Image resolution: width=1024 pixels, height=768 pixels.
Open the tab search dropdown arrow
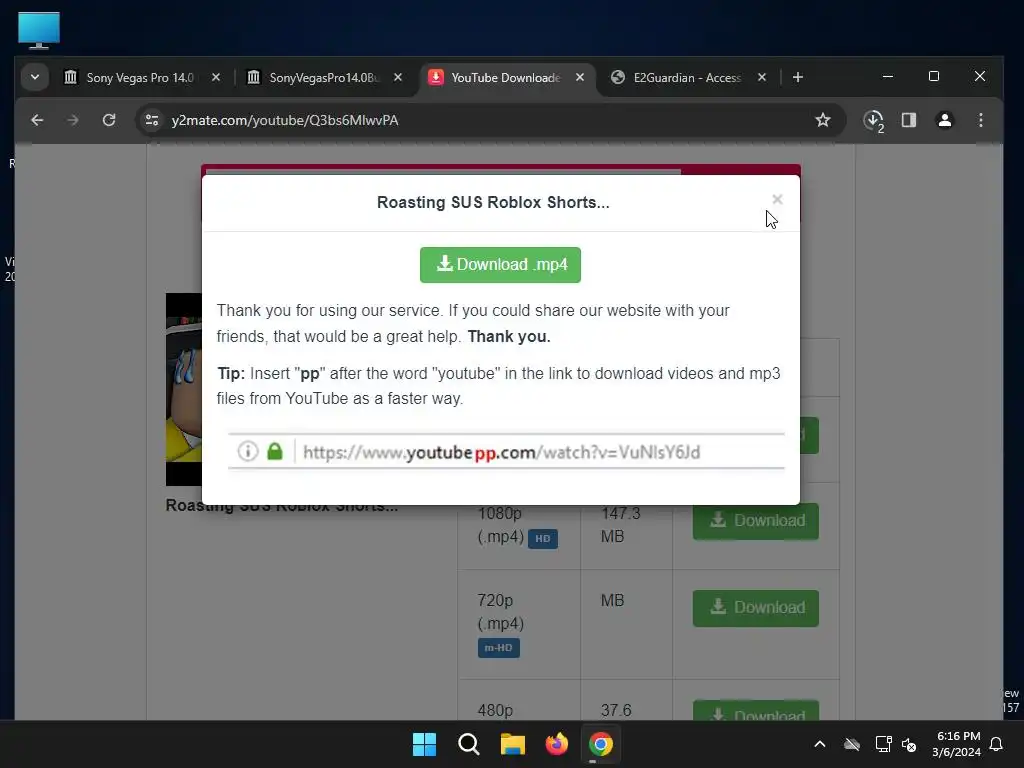(35, 77)
